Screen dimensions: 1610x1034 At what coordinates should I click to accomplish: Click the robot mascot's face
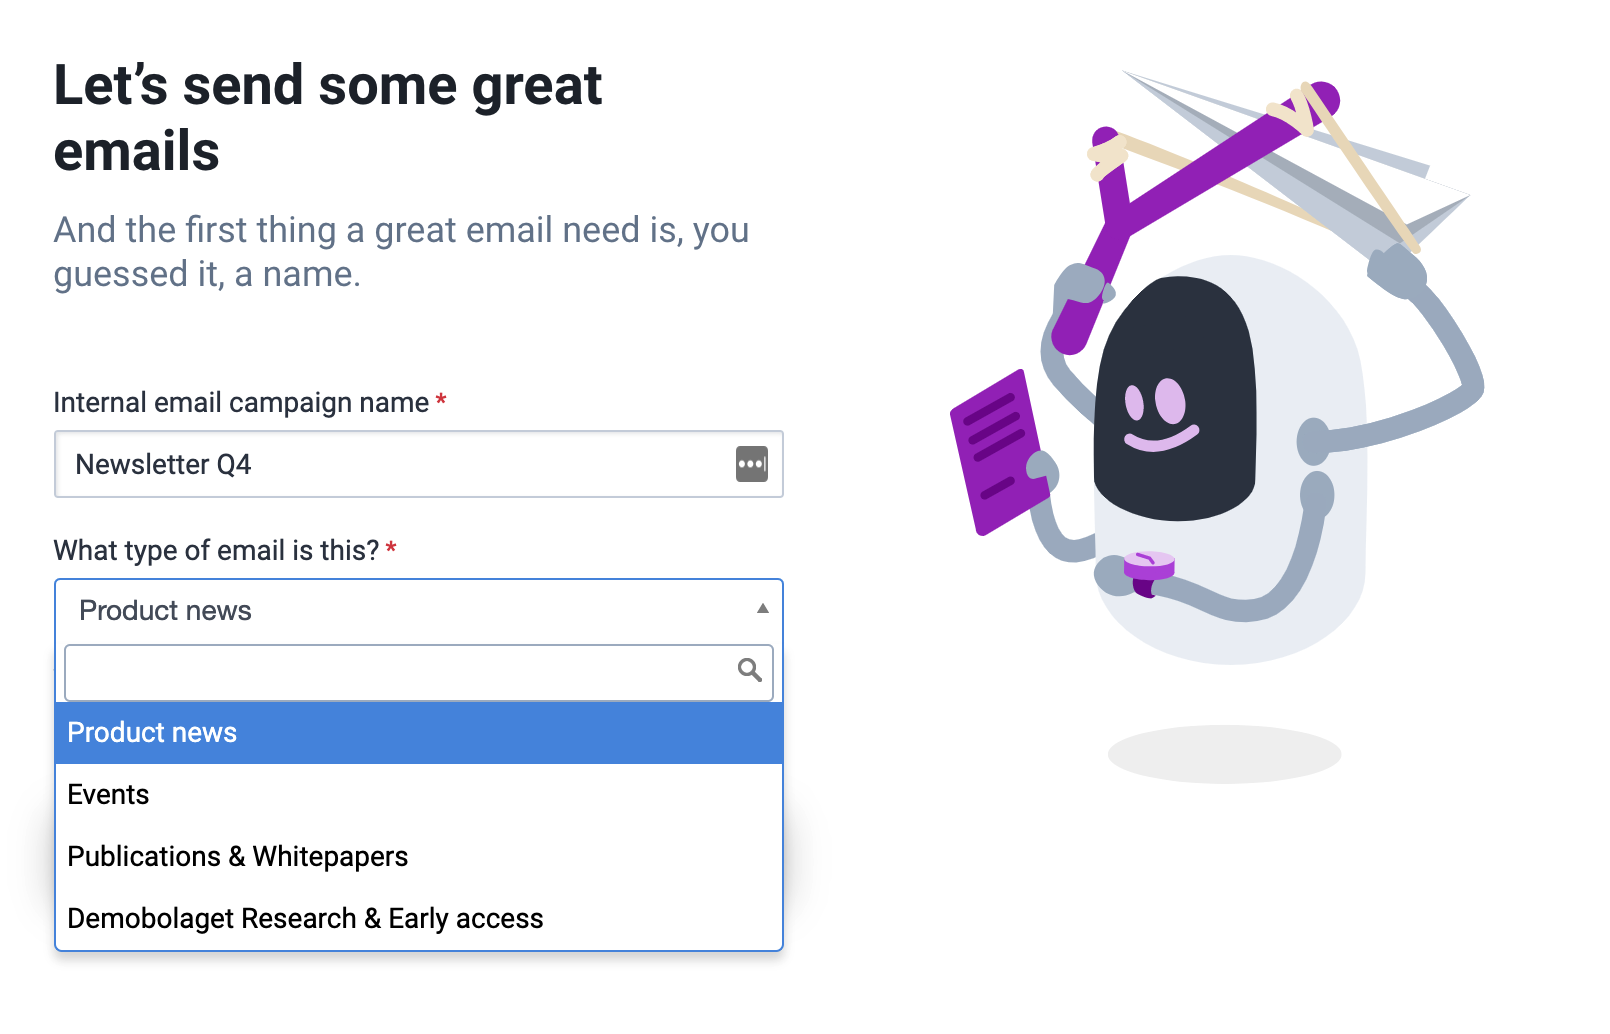click(1175, 400)
